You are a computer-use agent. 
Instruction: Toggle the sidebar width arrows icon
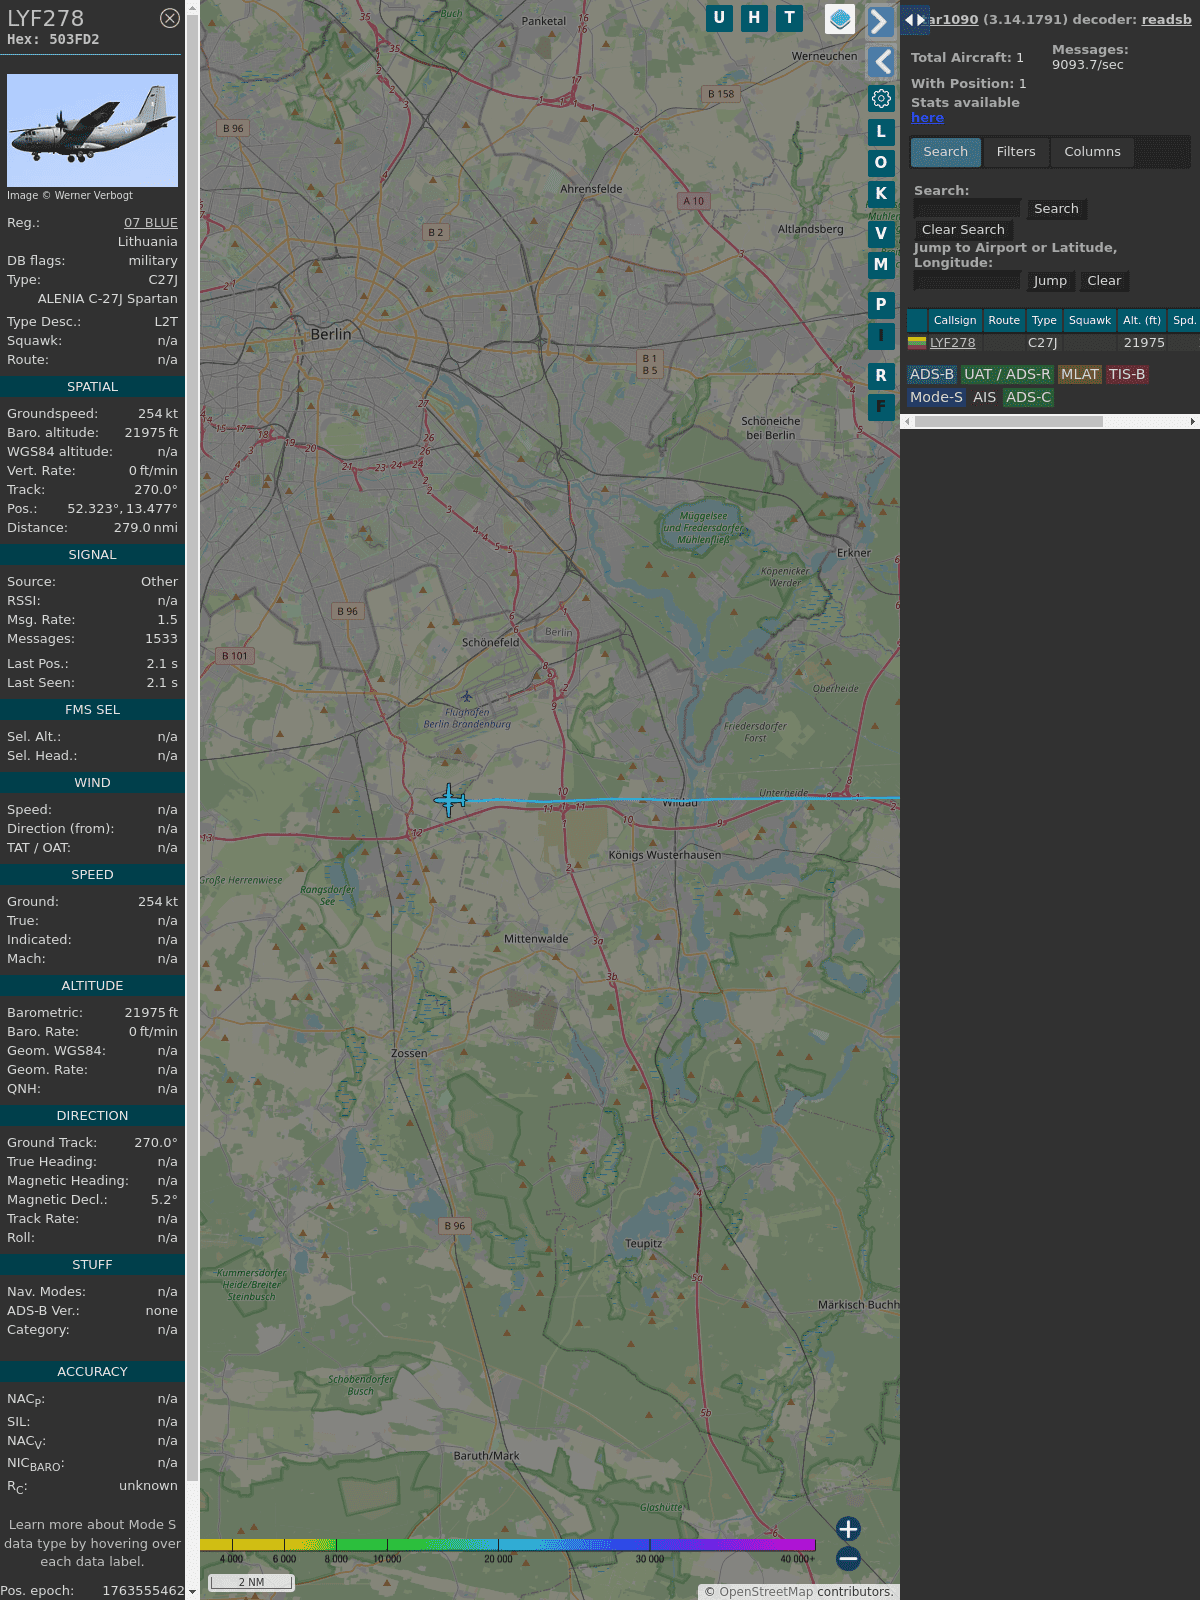point(914,20)
